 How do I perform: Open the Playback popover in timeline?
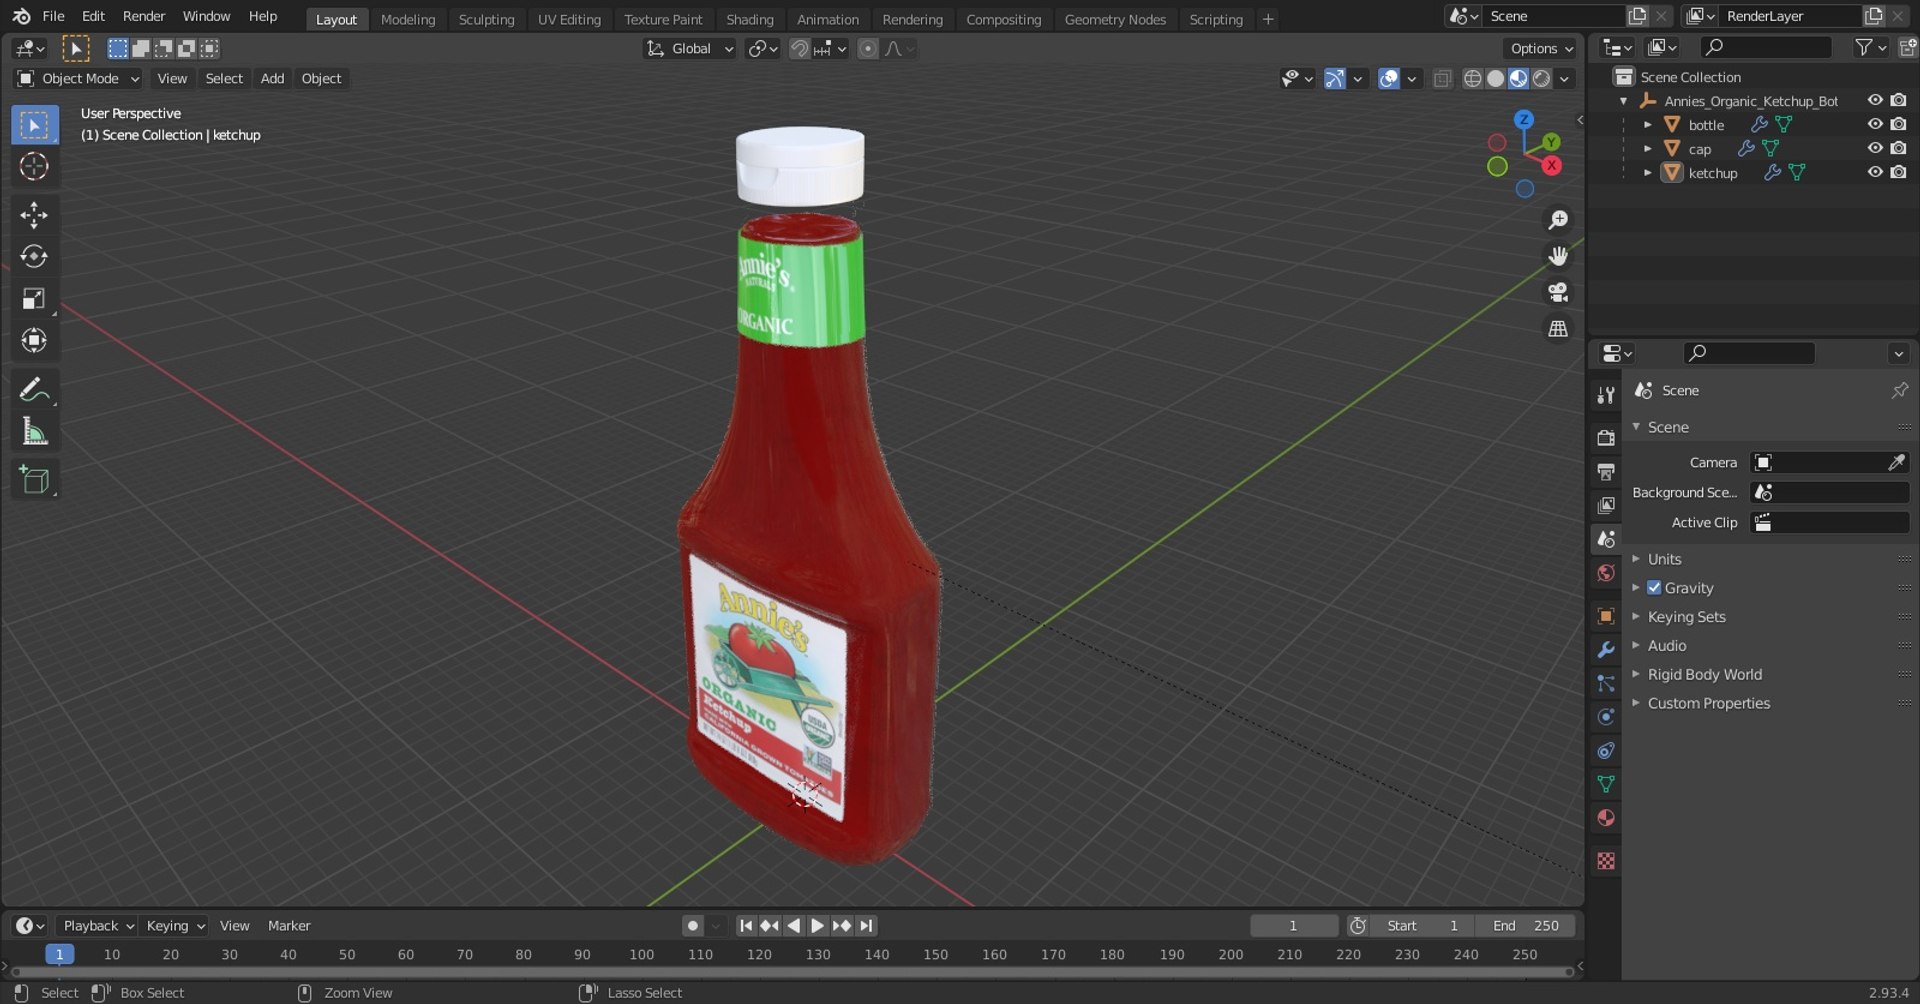(97, 926)
